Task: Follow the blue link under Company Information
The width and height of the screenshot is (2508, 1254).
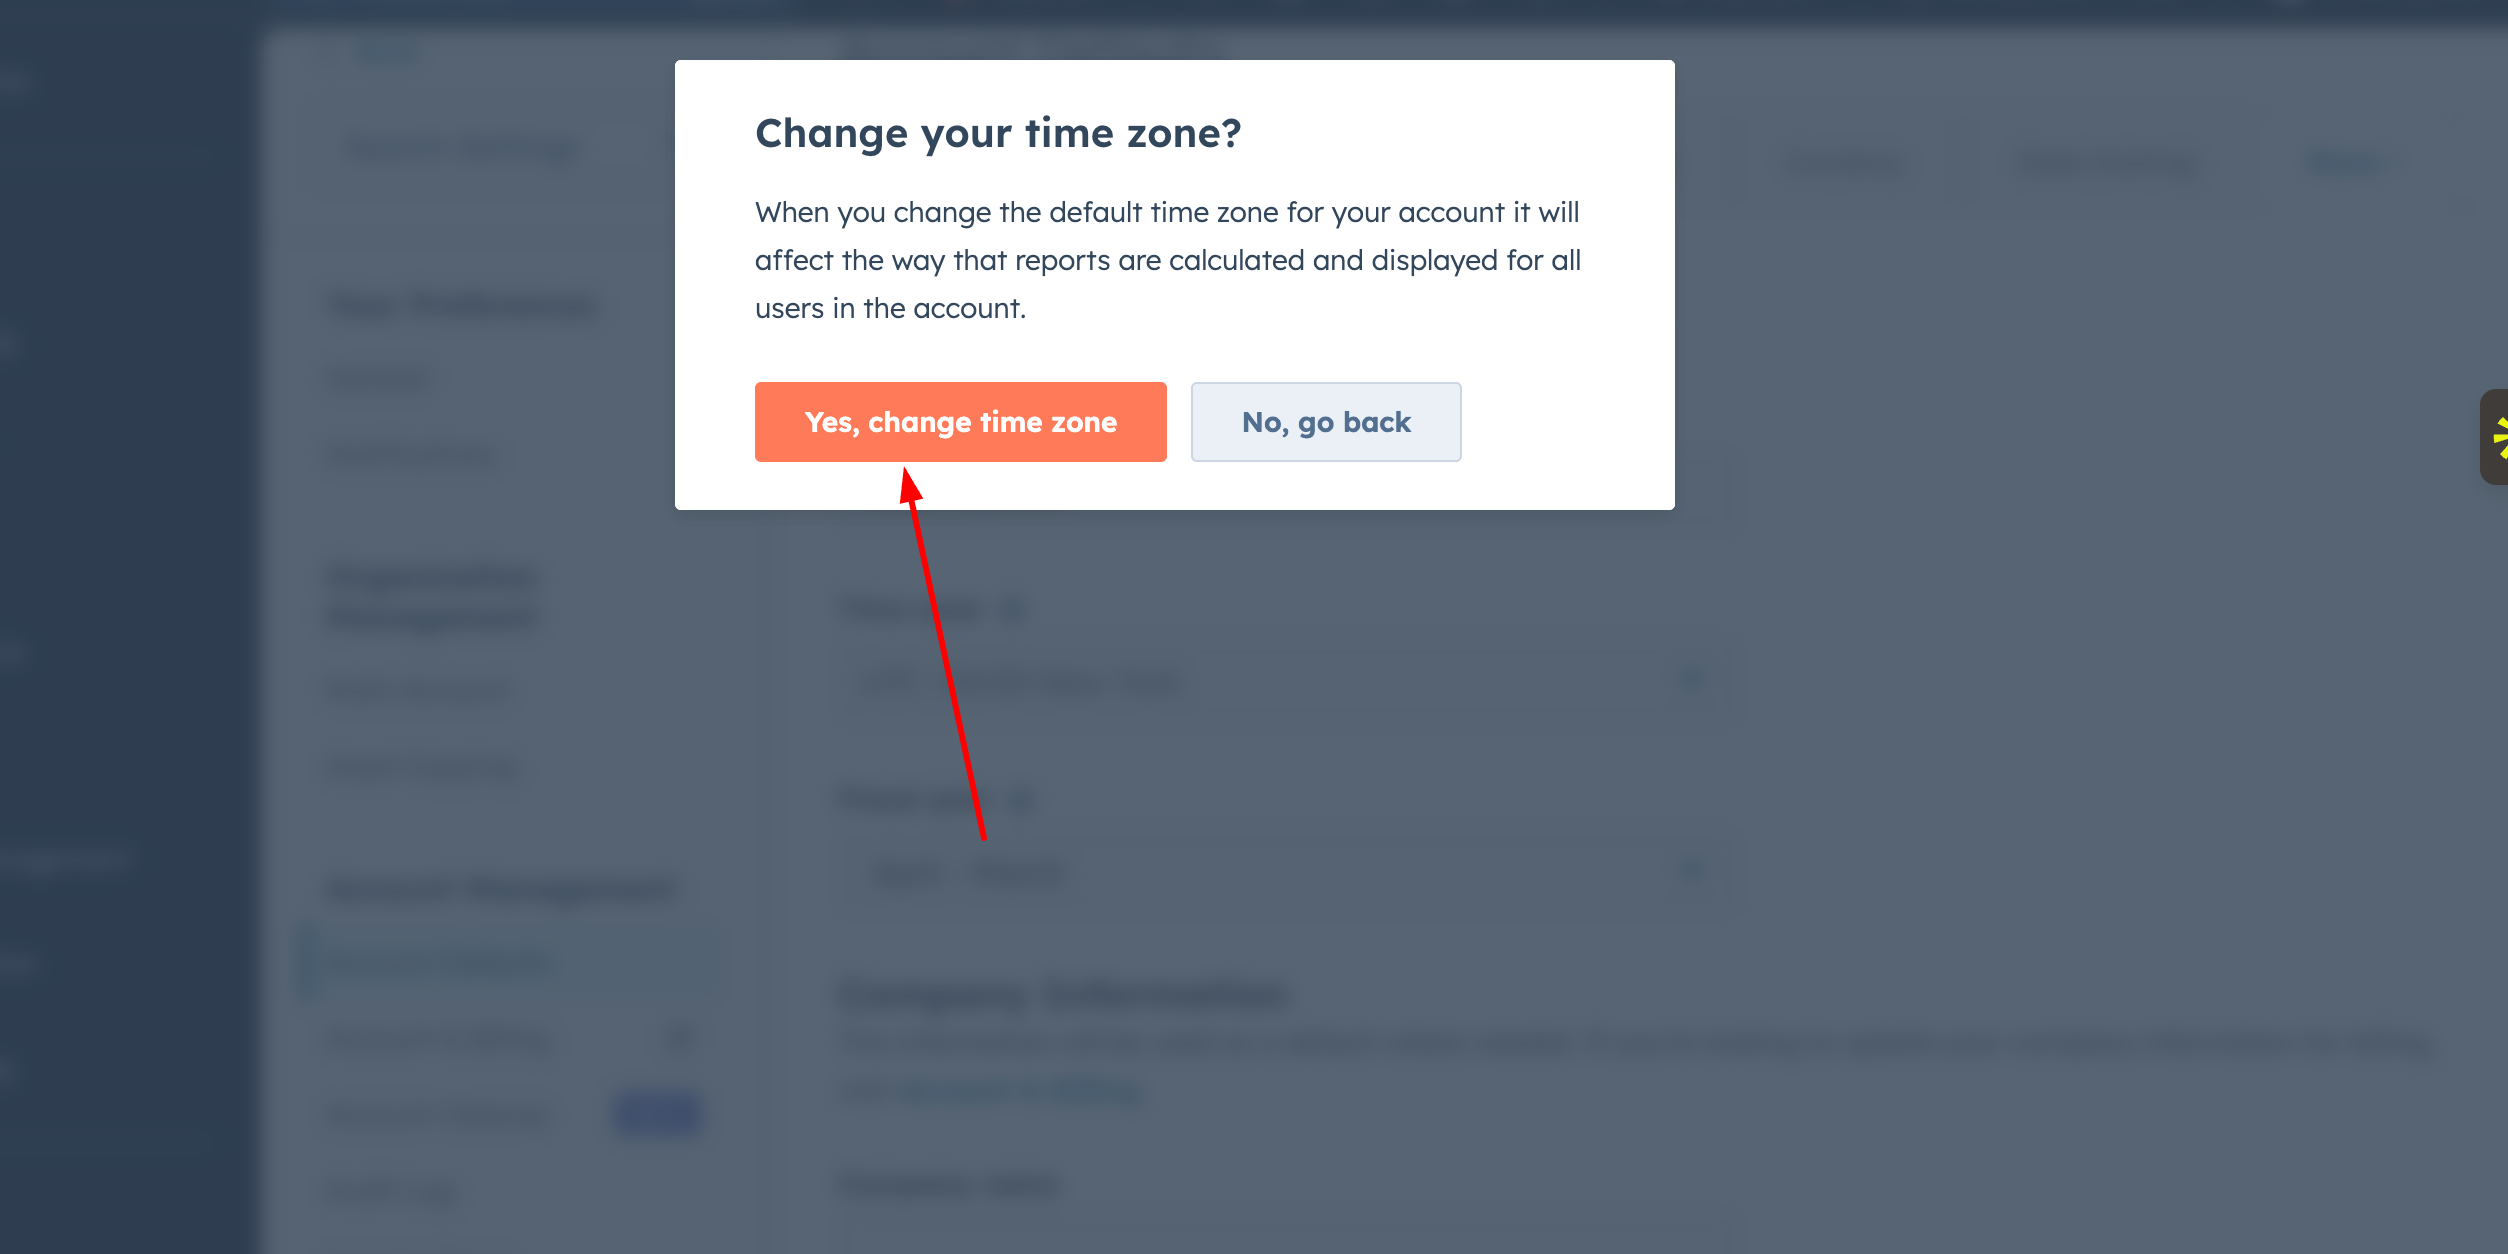Action: coord(1020,1091)
